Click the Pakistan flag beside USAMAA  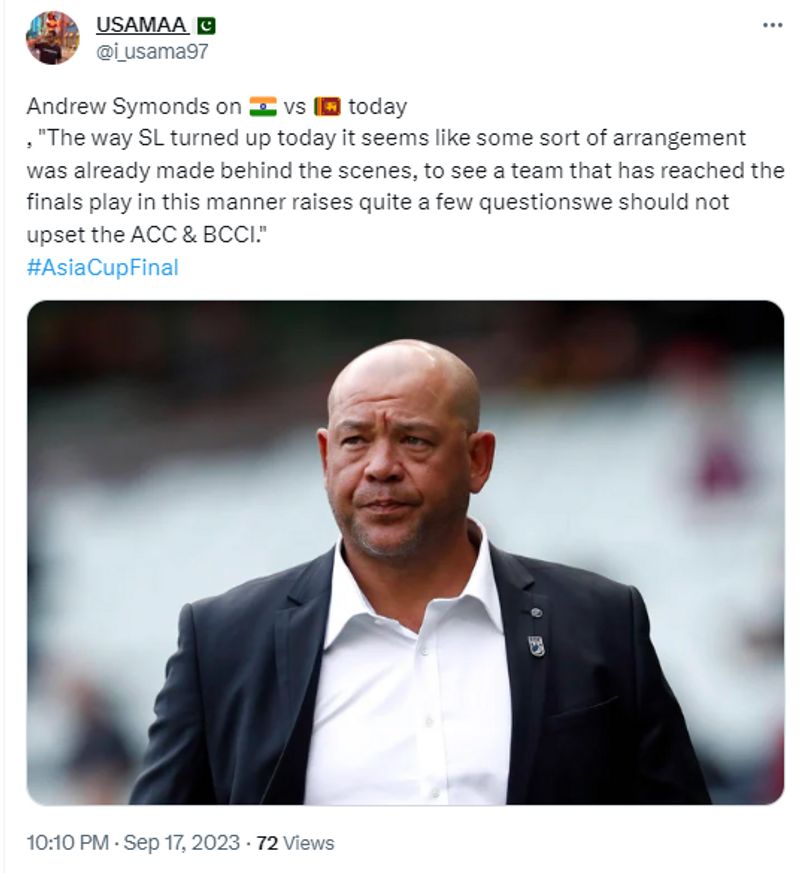coord(206,26)
